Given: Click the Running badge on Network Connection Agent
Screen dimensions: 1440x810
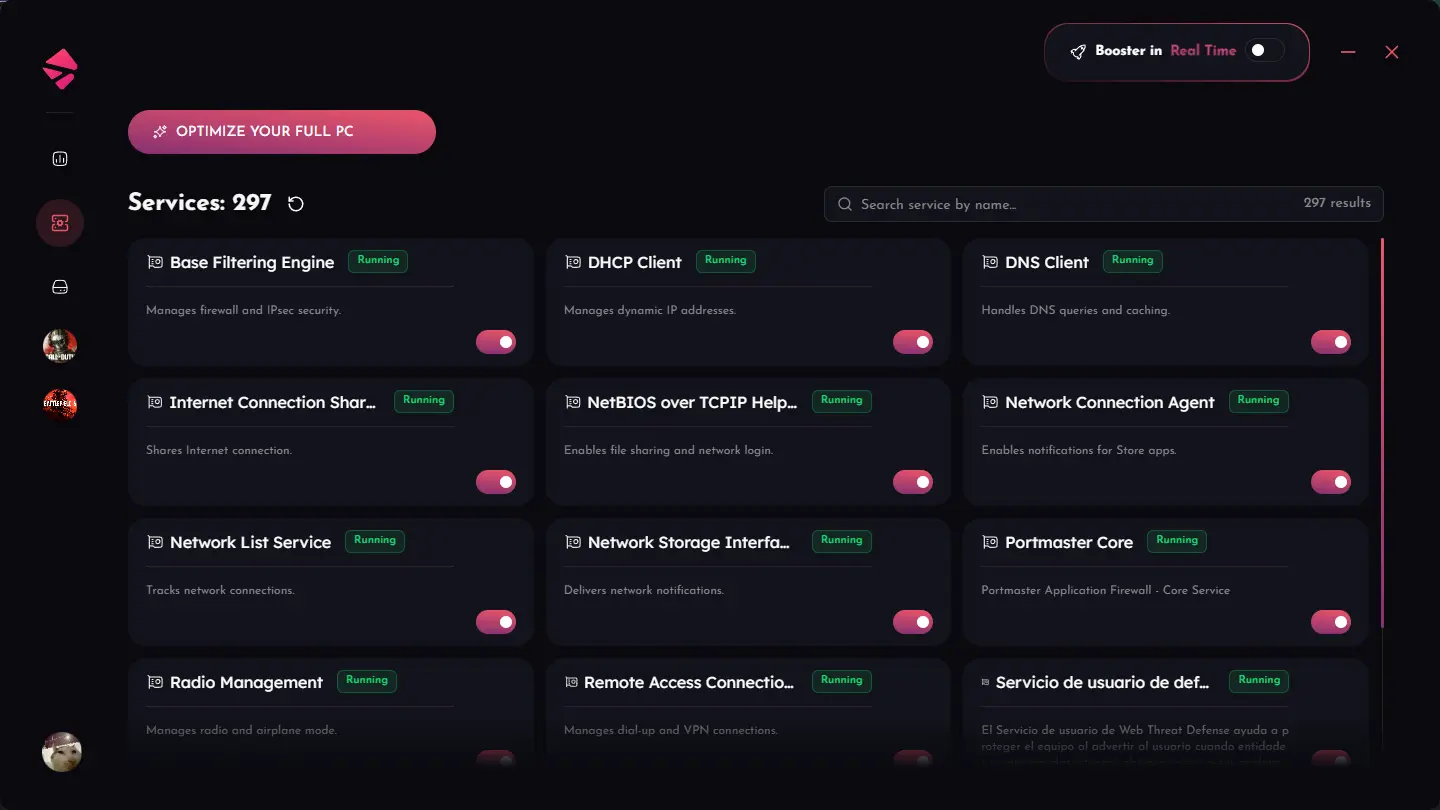Looking at the screenshot, I should click(1258, 400).
